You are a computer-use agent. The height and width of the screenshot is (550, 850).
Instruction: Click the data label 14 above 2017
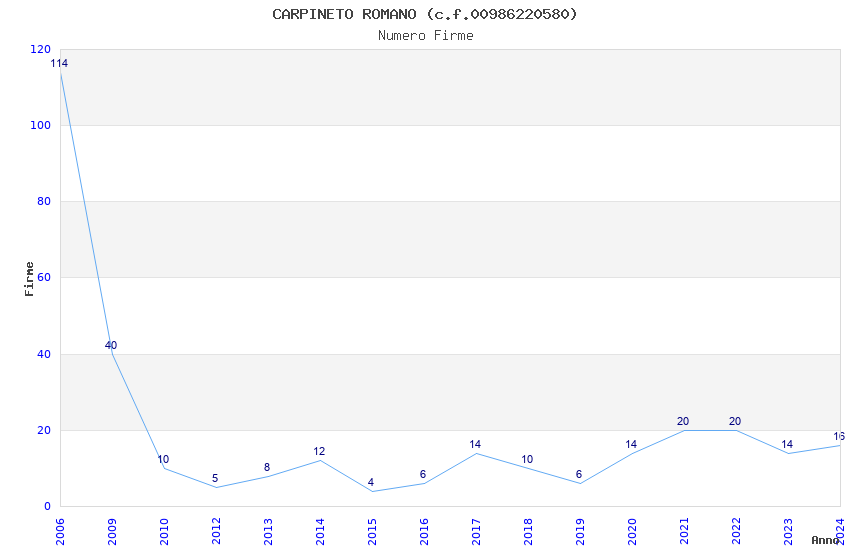click(x=475, y=444)
